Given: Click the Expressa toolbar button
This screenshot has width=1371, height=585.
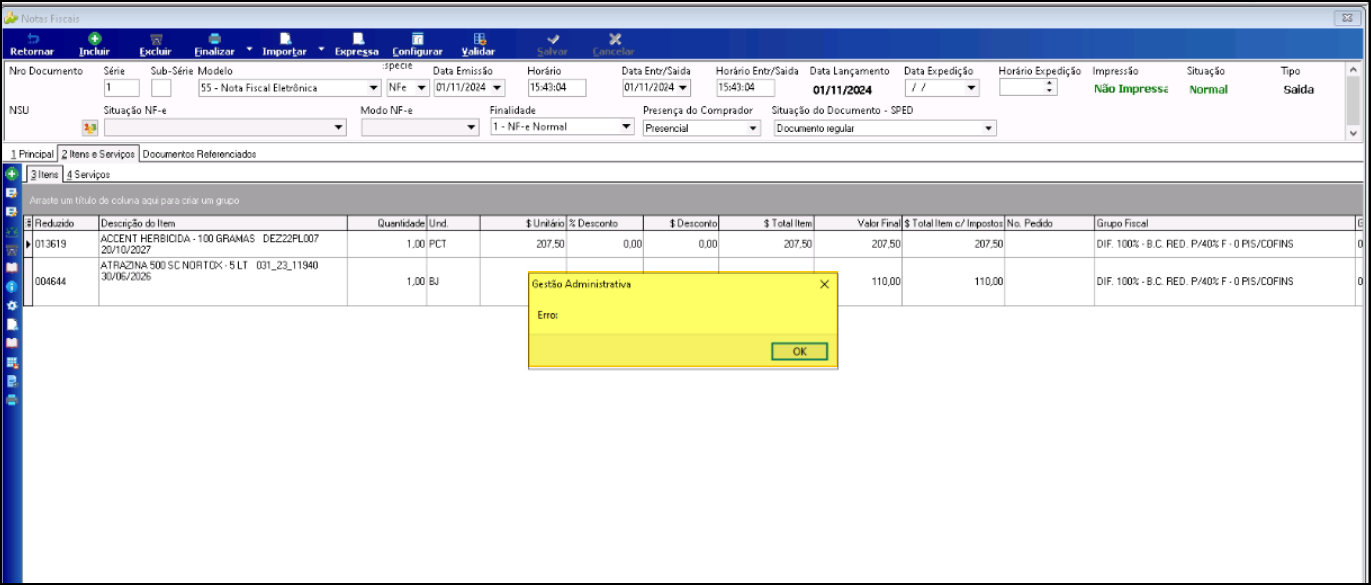Looking at the screenshot, I should pyautogui.click(x=357, y=44).
